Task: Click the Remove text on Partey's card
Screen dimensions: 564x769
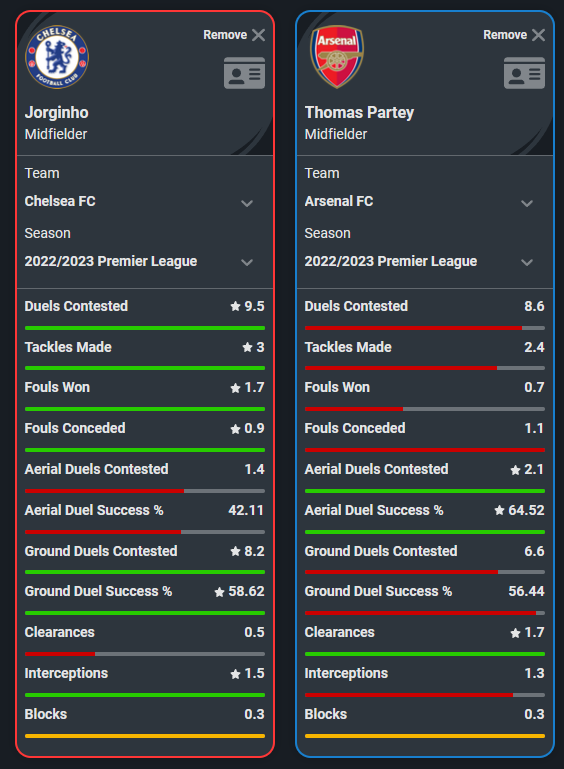Action: pos(505,35)
